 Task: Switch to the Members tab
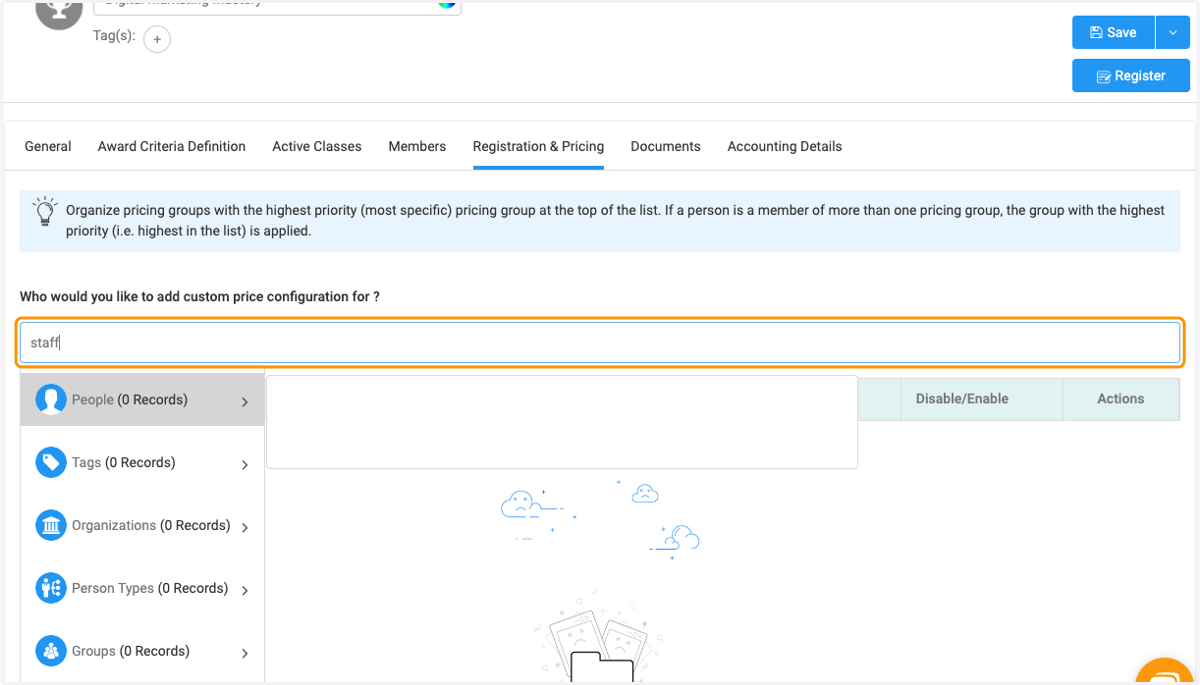[x=417, y=146]
